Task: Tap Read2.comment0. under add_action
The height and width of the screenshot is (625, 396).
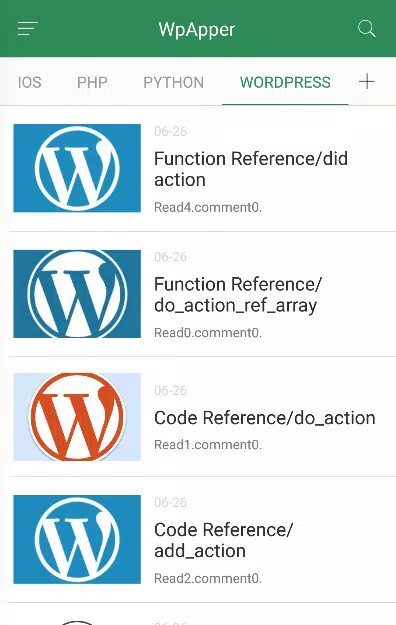Action: tap(208, 578)
